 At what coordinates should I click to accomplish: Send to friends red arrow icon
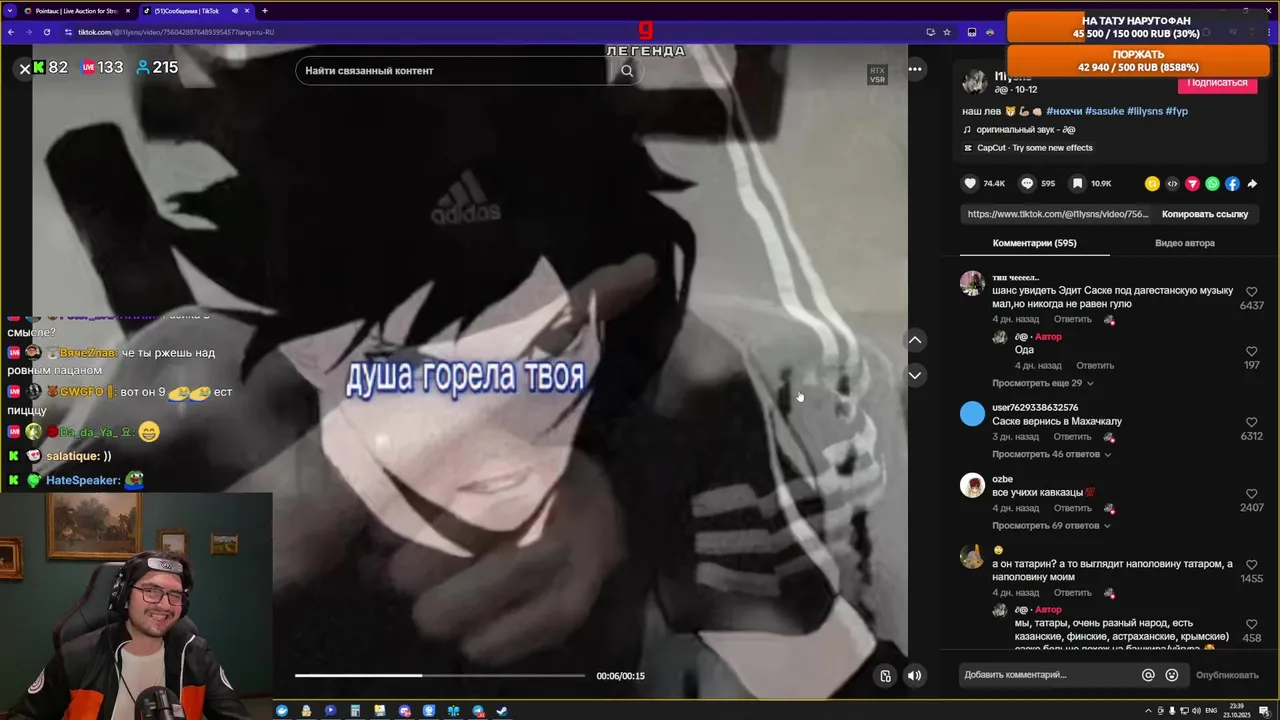(1192, 184)
